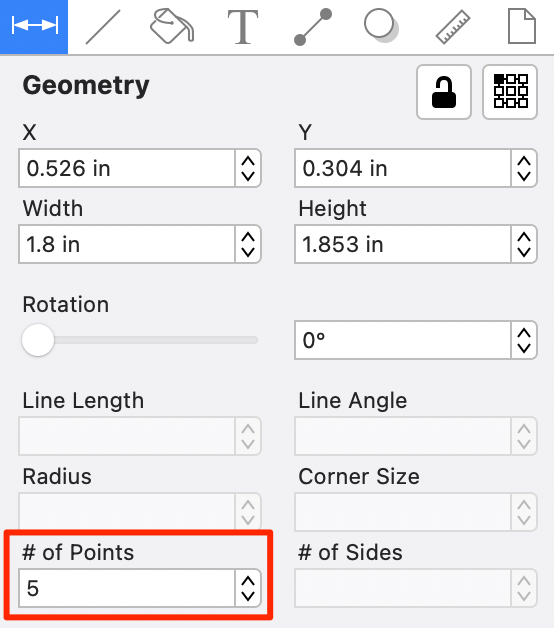Image resolution: width=554 pixels, height=628 pixels.
Task: Adjust the Width stepper arrows
Action: pos(248,244)
